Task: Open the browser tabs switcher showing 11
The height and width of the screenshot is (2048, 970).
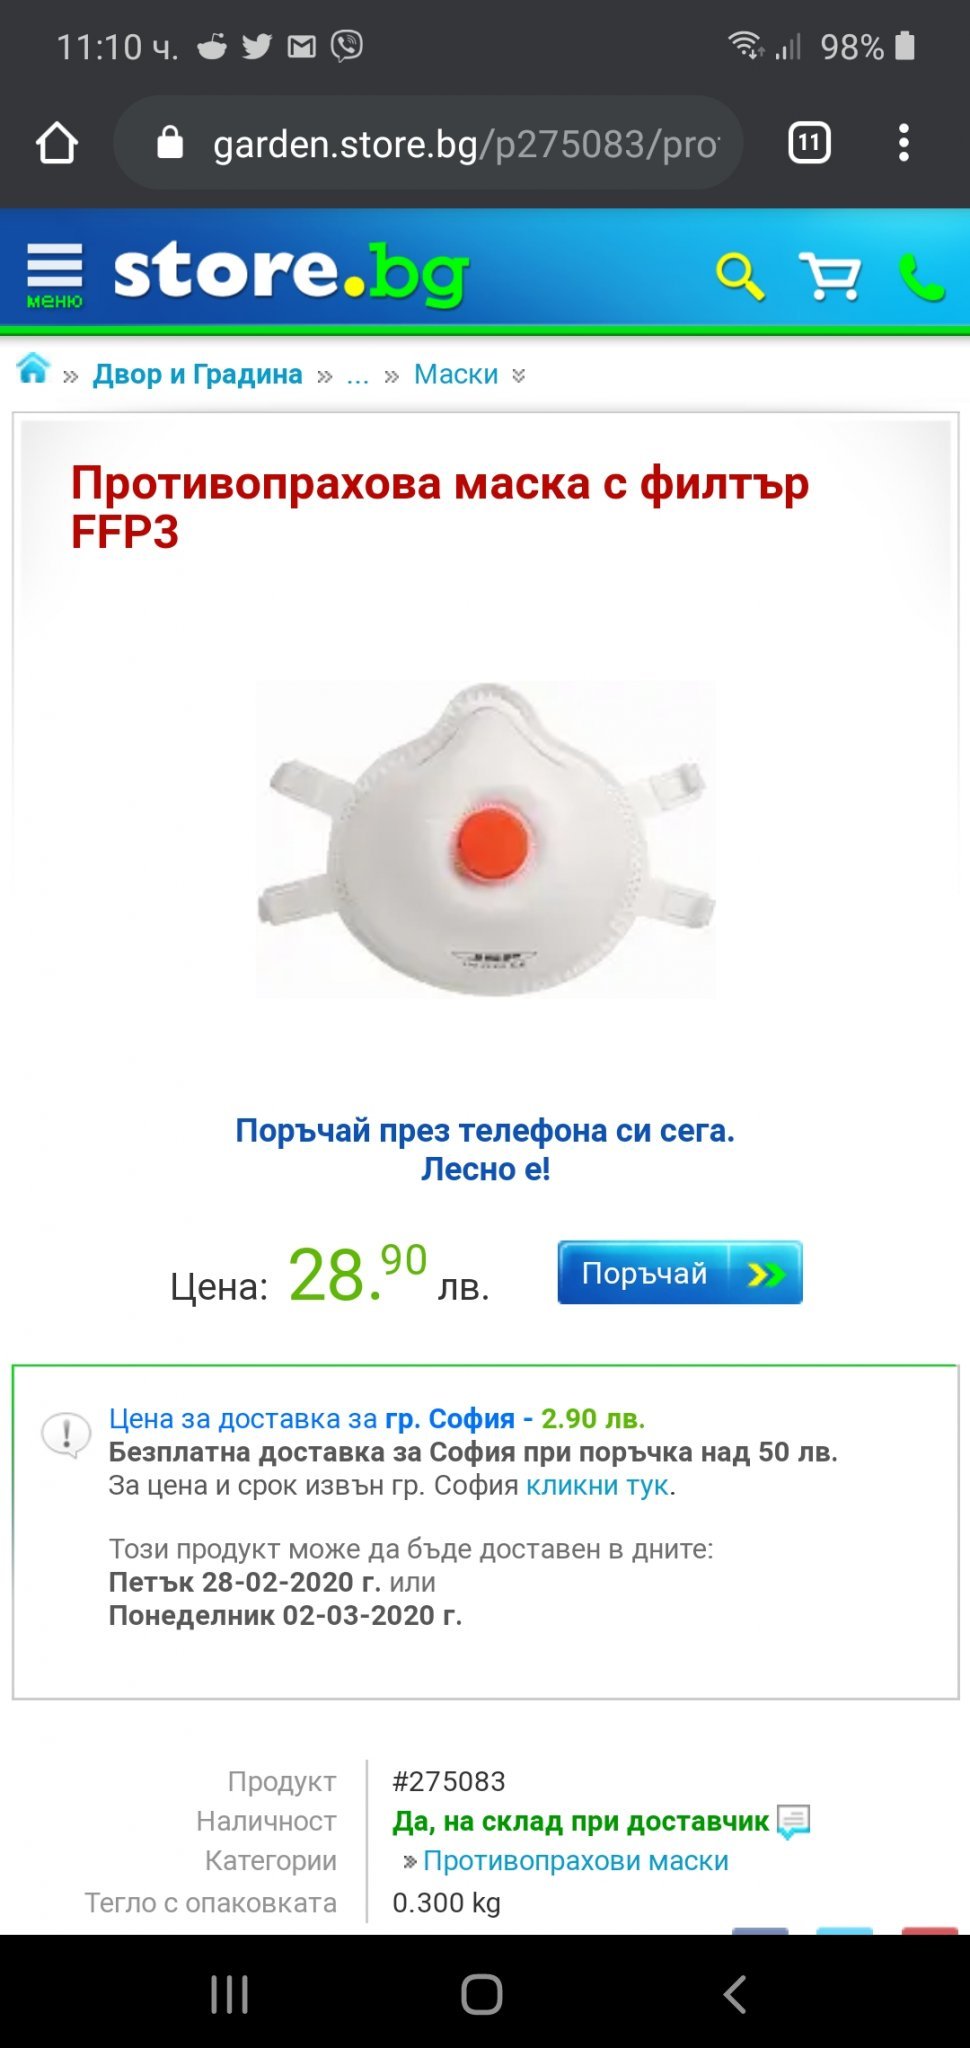Action: coord(809,143)
